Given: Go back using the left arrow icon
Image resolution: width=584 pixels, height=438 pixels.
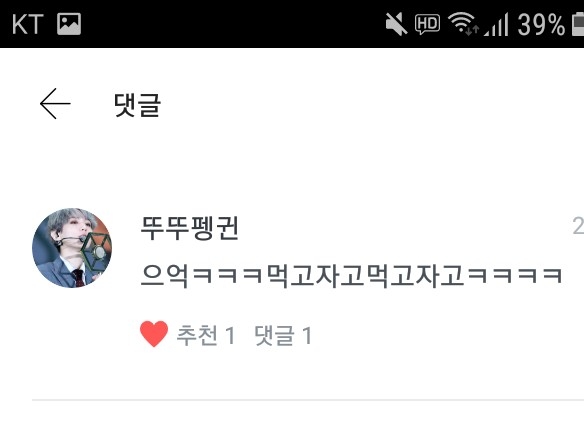Looking at the screenshot, I should click(x=55, y=104).
